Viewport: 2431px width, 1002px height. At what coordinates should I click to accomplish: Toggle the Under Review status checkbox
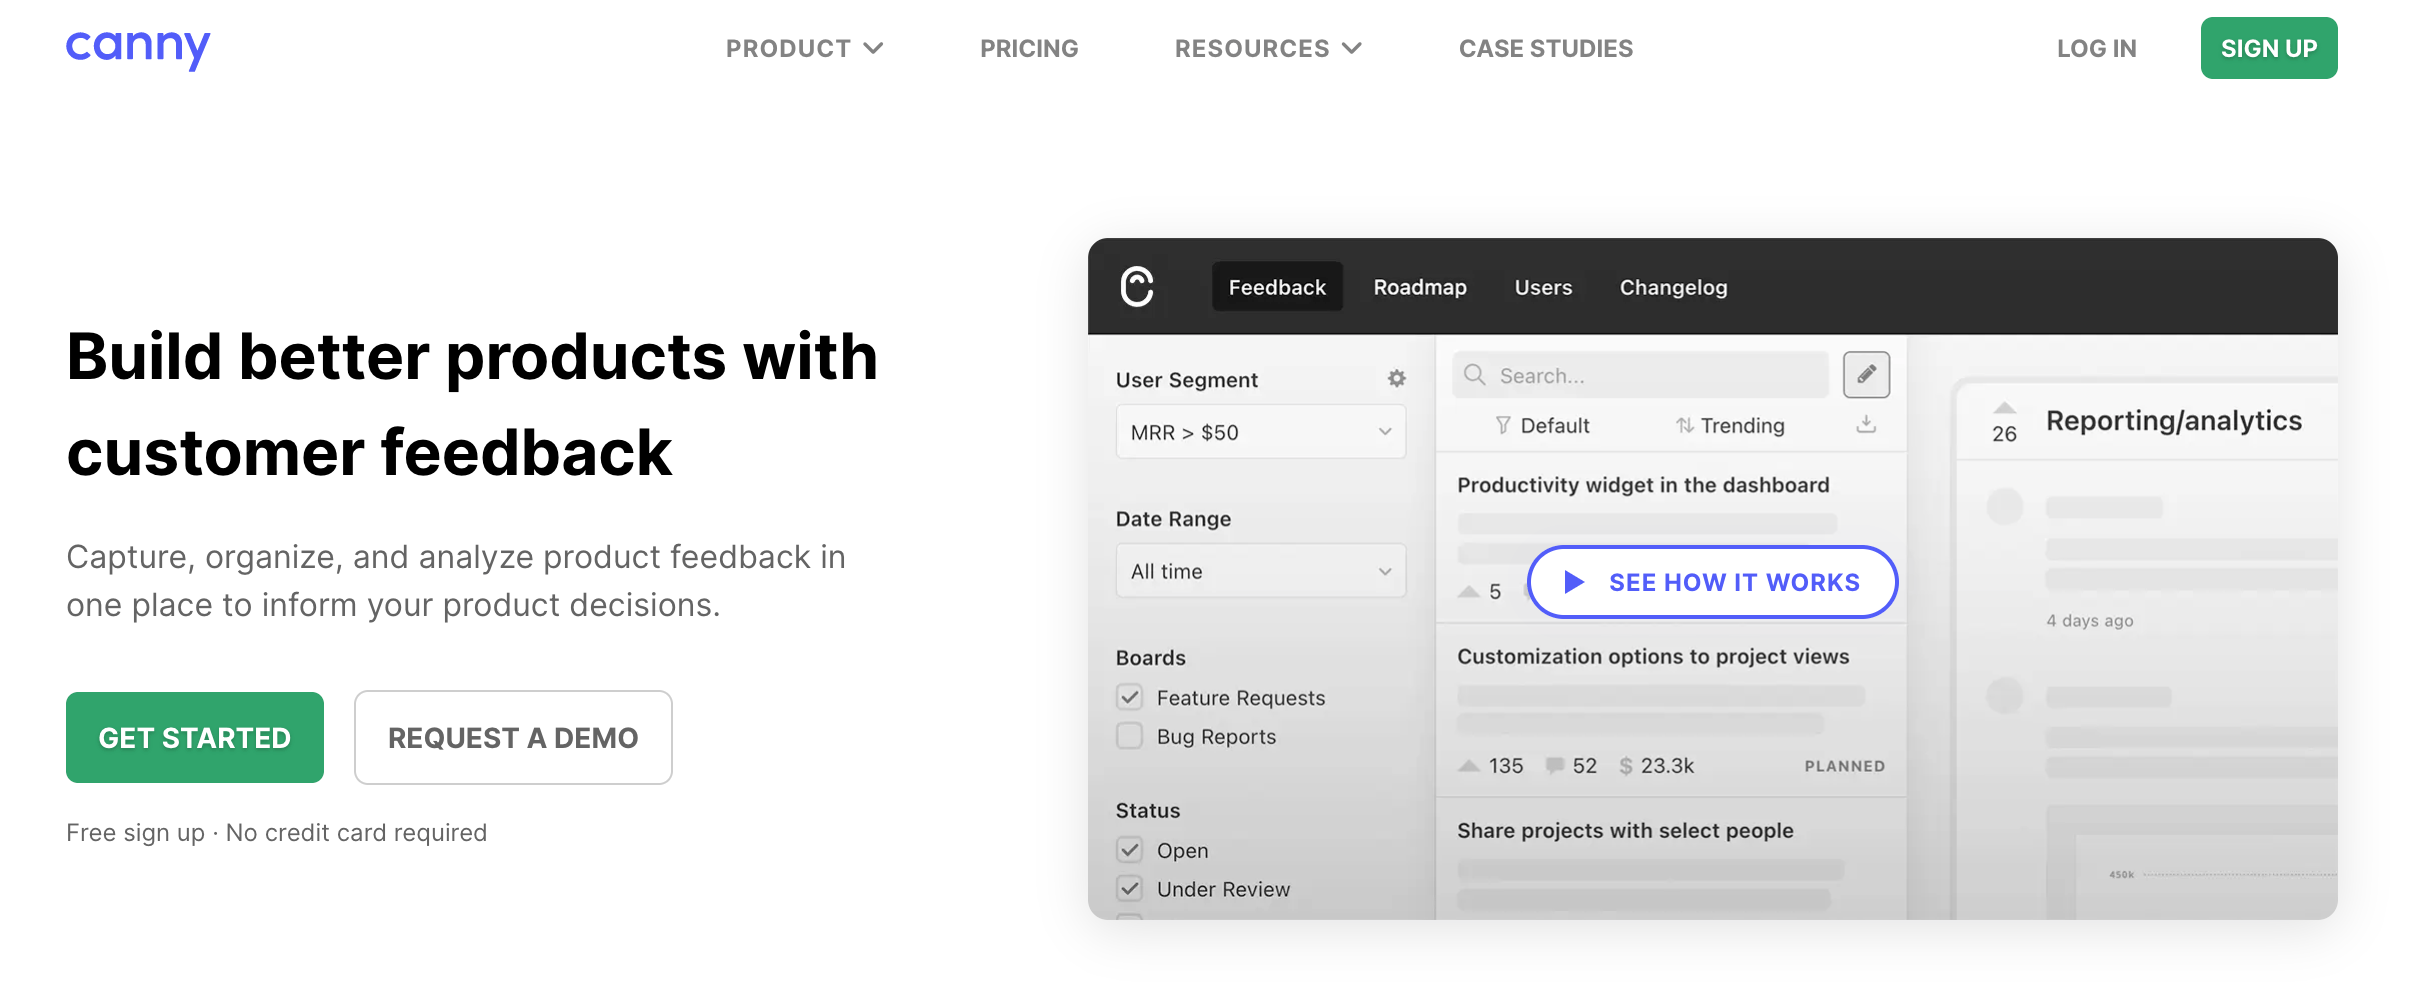click(1130, 889)
